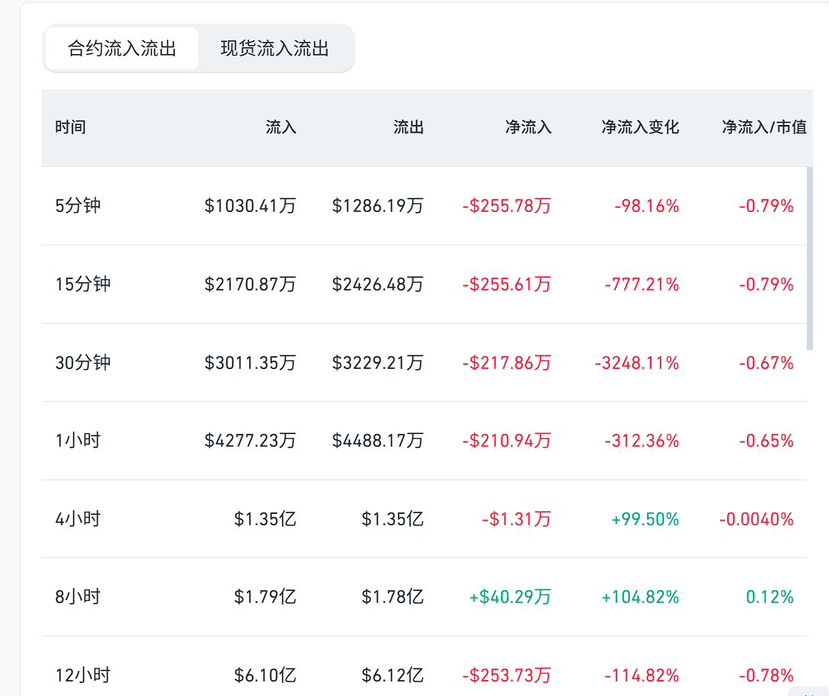Screen dimensions: 829x696
Task: Select the 1小时 time row label
Action: tap(78, 440)
